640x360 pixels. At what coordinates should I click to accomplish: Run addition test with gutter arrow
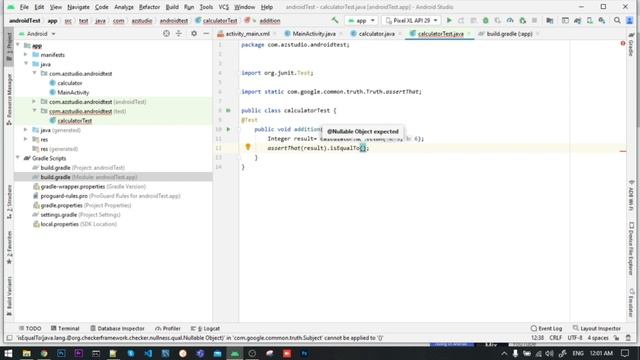pos(228,129)
